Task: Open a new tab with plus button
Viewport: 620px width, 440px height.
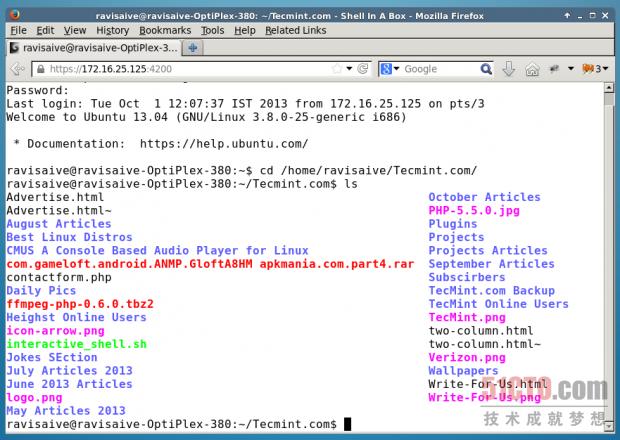Action: (x=193, y=48)
